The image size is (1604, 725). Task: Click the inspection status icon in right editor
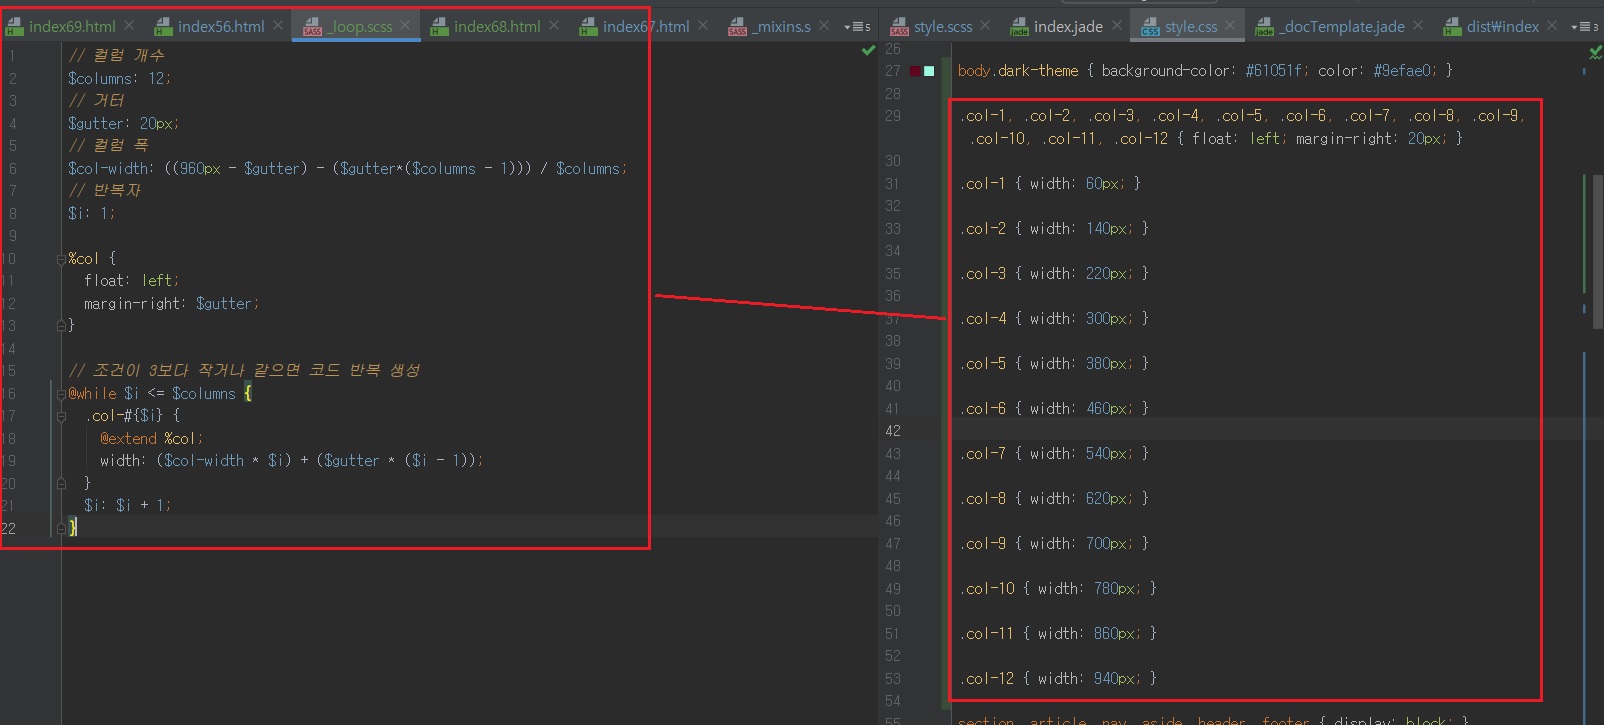coord(1595,52)
